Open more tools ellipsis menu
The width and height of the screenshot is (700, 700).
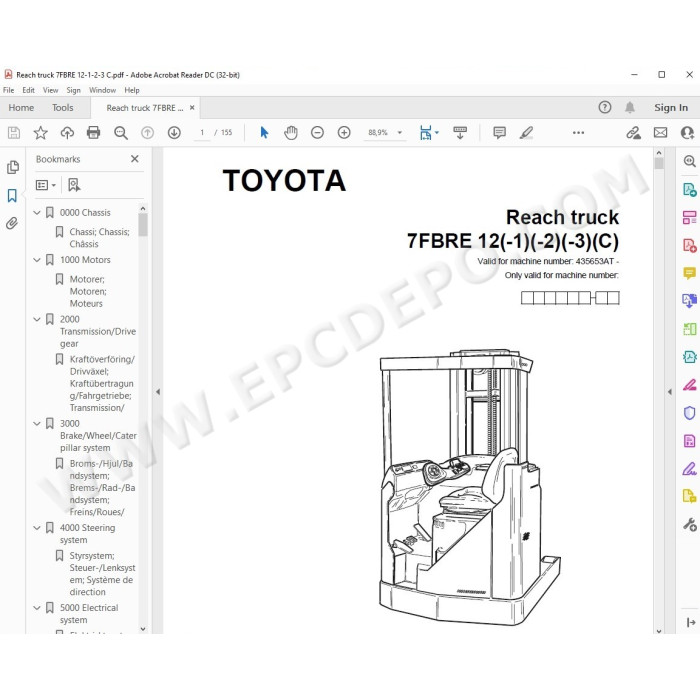click(579, 133)
